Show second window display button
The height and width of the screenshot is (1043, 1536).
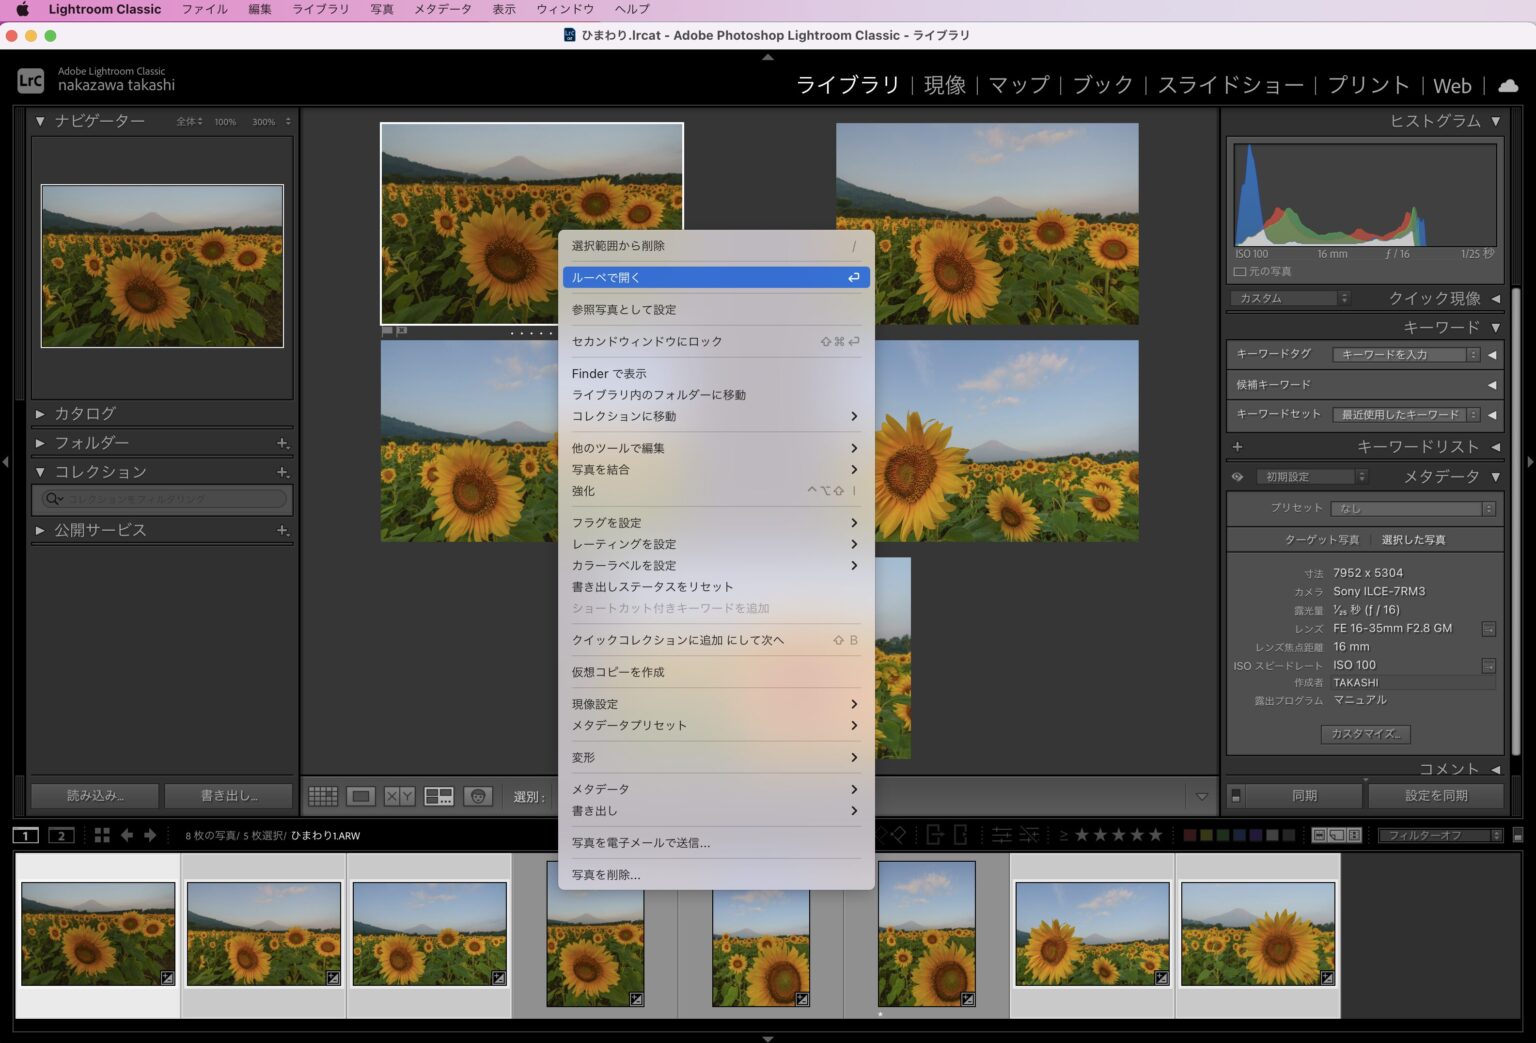[61, 835]
